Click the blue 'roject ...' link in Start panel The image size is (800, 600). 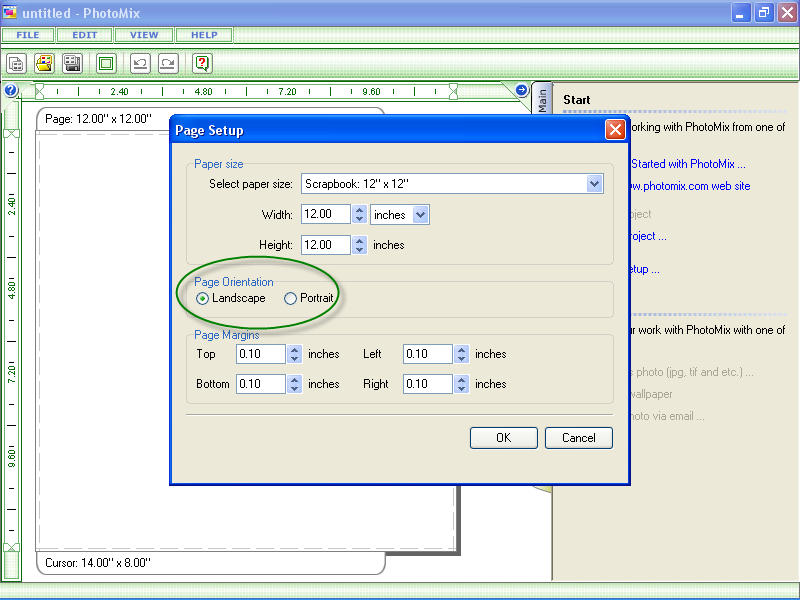[648, 236]
